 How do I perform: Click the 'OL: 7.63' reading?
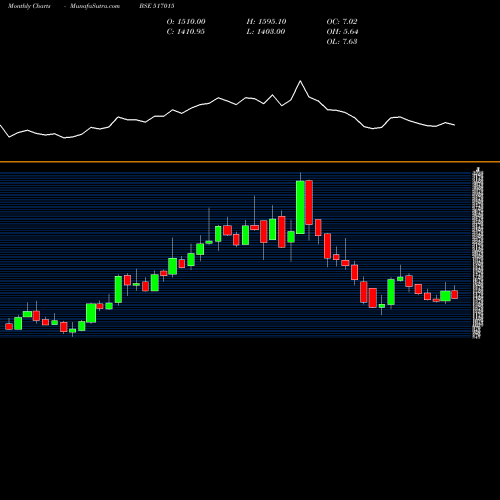pos(342,42)
